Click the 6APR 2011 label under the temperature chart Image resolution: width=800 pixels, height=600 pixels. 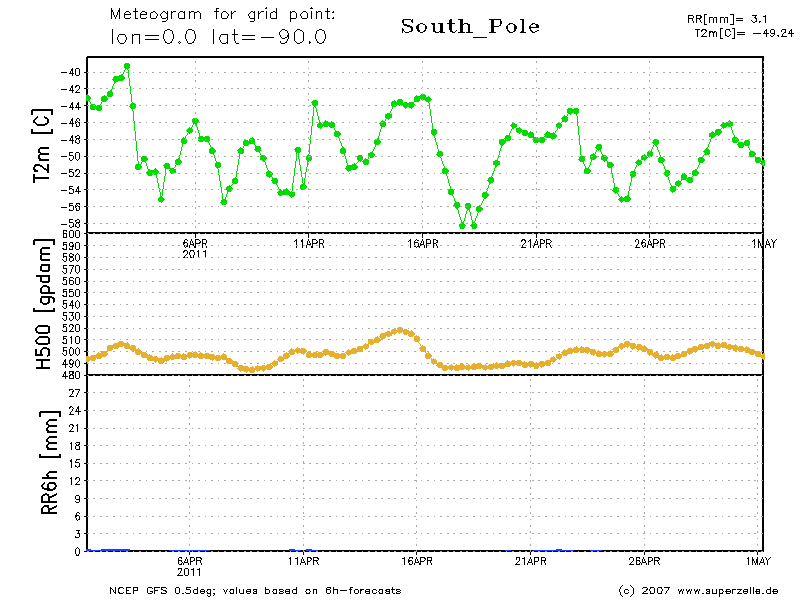pos(195,248)
